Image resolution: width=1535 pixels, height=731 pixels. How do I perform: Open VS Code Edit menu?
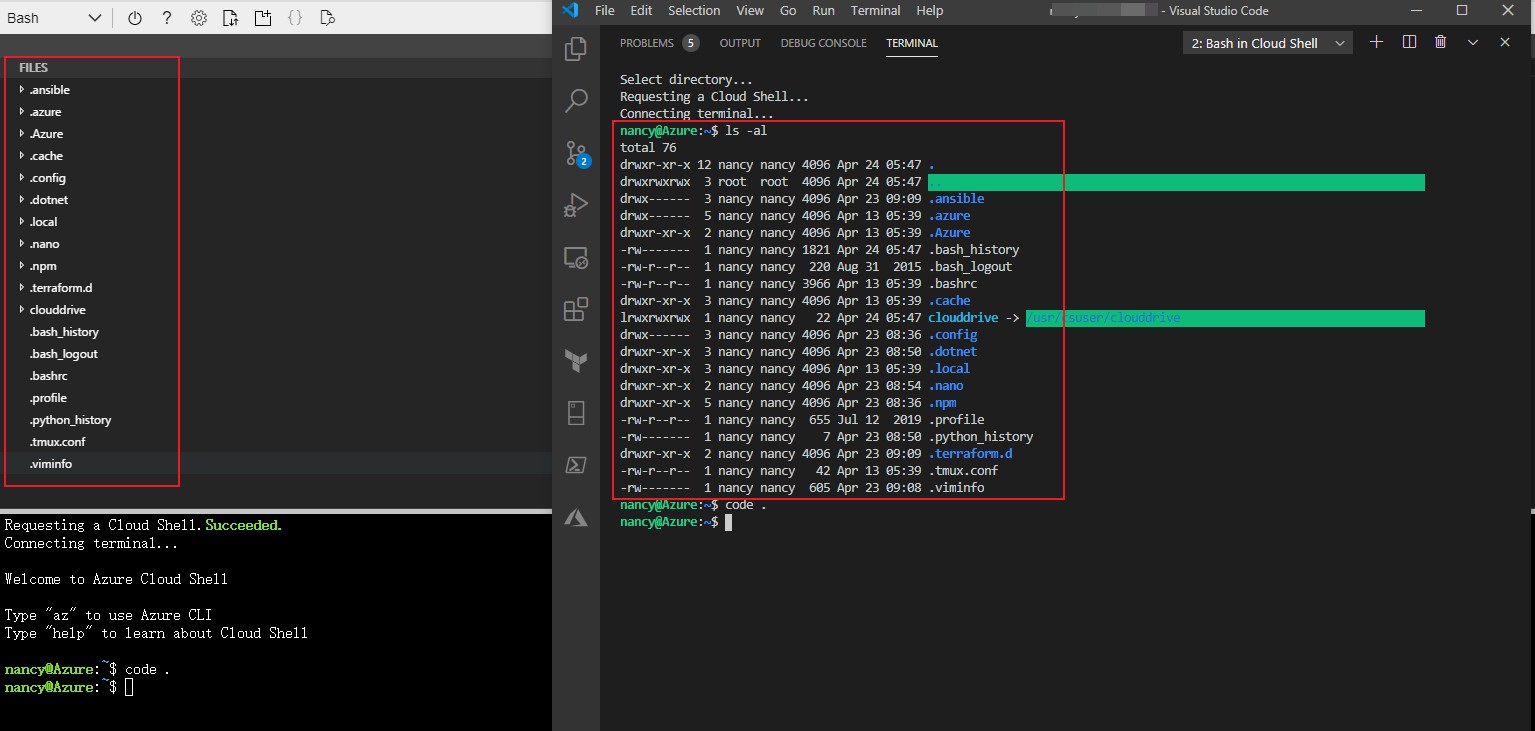click(641, 11)
